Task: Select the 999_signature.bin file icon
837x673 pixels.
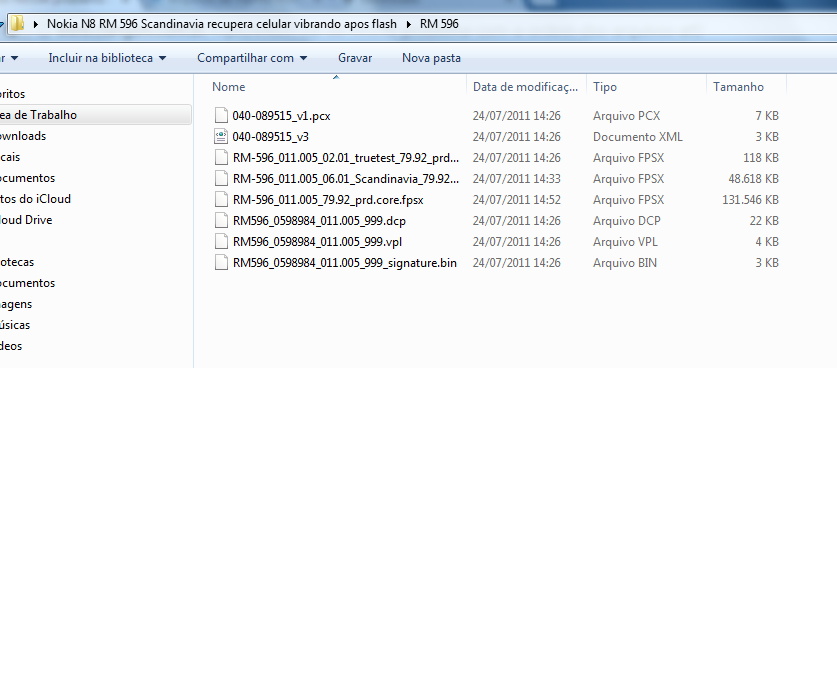Action: [x=221, y=263]
